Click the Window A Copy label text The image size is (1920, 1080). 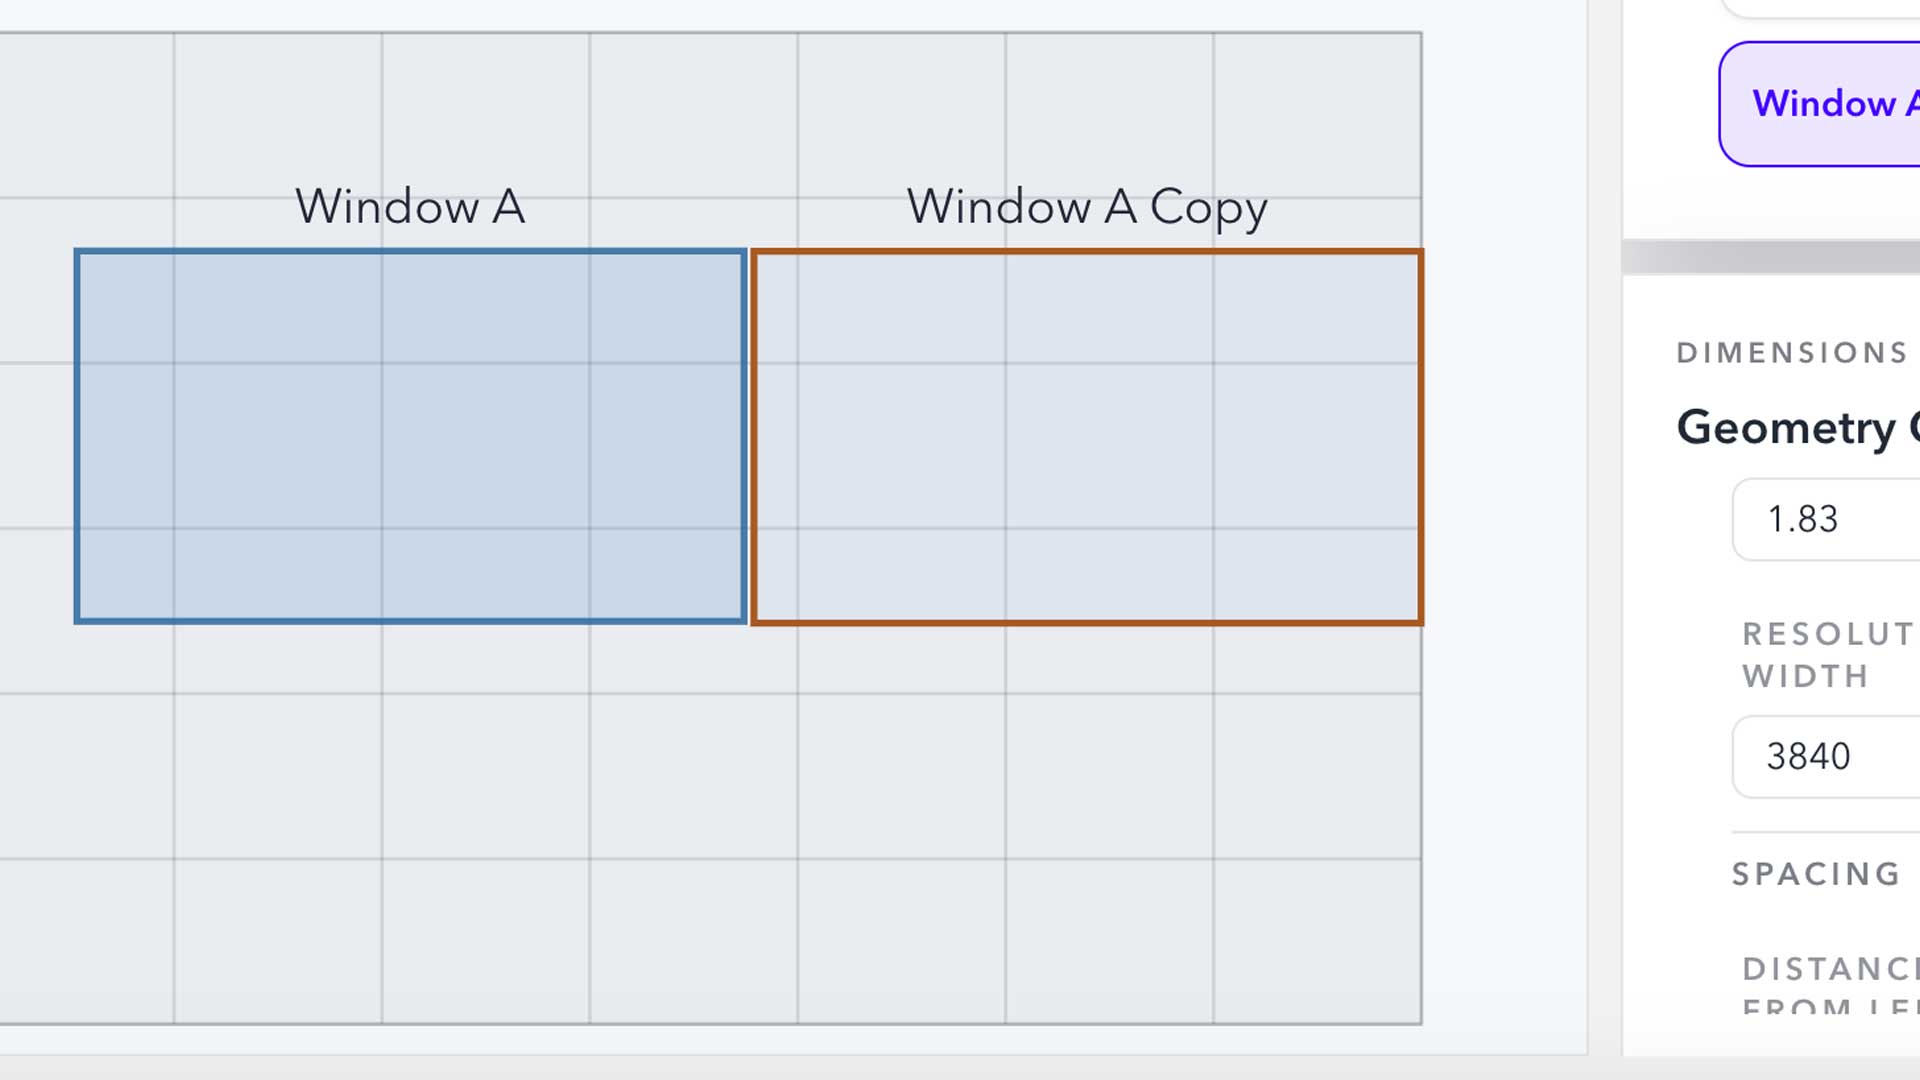click(1087, 207)
